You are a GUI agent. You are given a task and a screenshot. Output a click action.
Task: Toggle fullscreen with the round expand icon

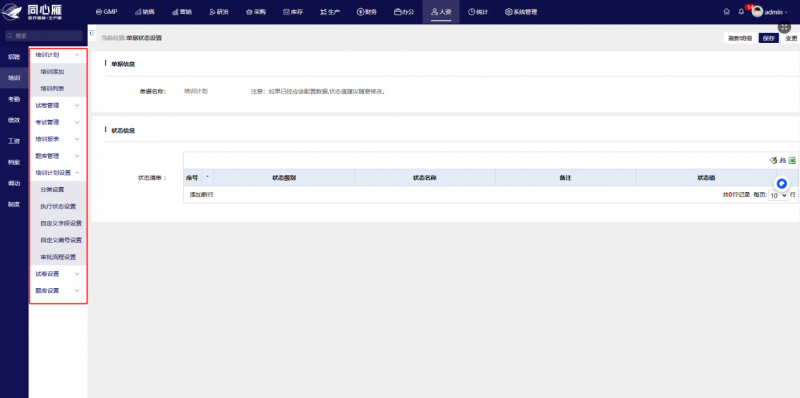[784, 27]
